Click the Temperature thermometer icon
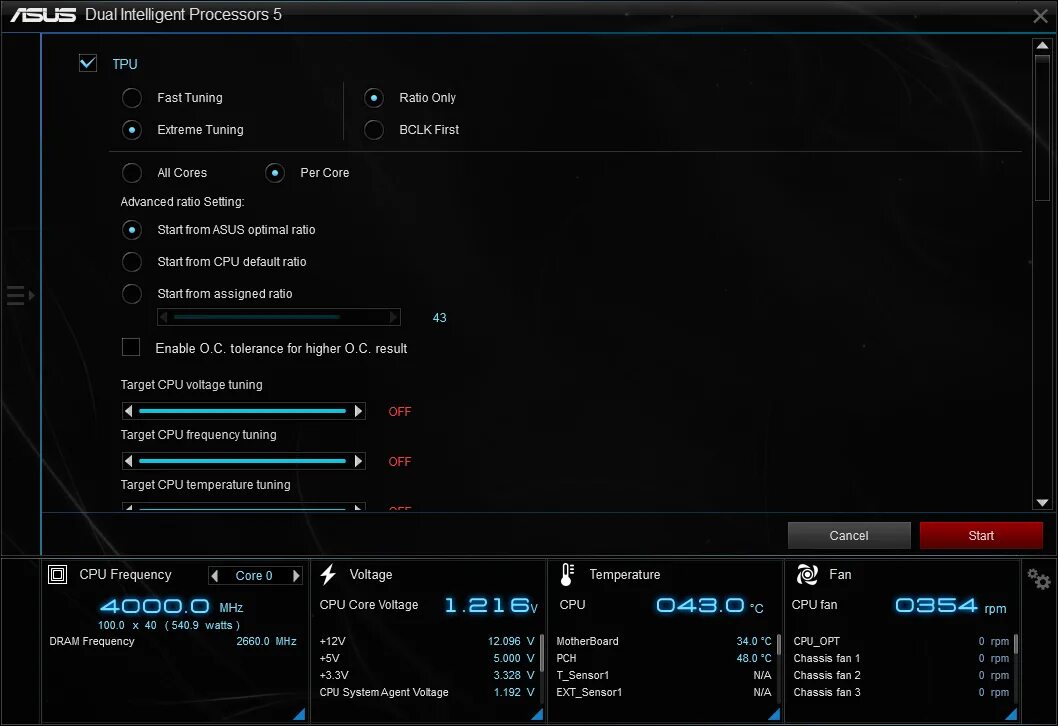 (567, 574)
